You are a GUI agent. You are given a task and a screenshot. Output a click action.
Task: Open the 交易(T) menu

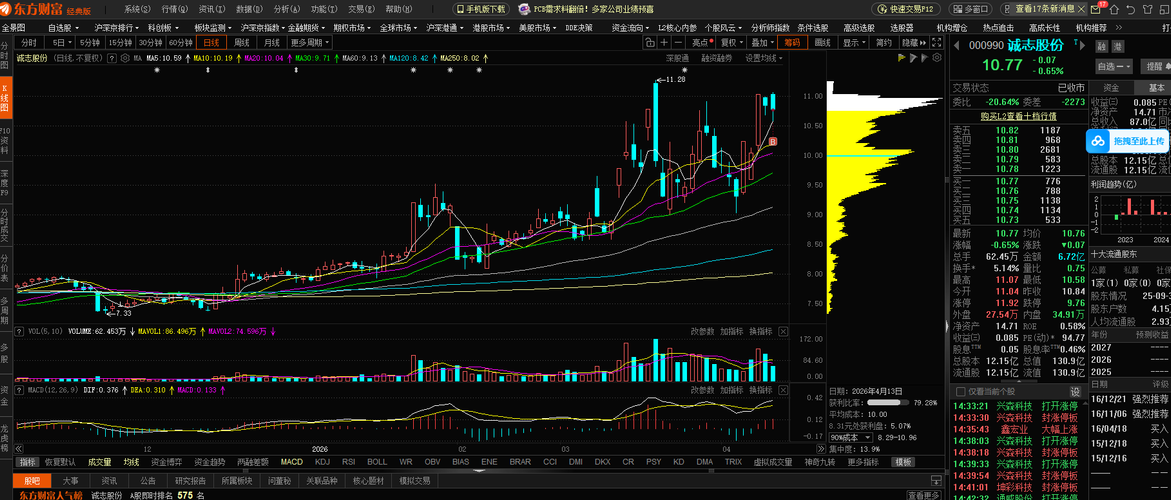(x=361, y=10)
